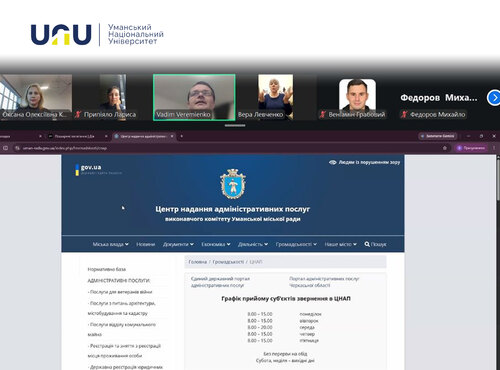
Task: Expand the Наше місто dropdown menu
Action: pos(340,244)
